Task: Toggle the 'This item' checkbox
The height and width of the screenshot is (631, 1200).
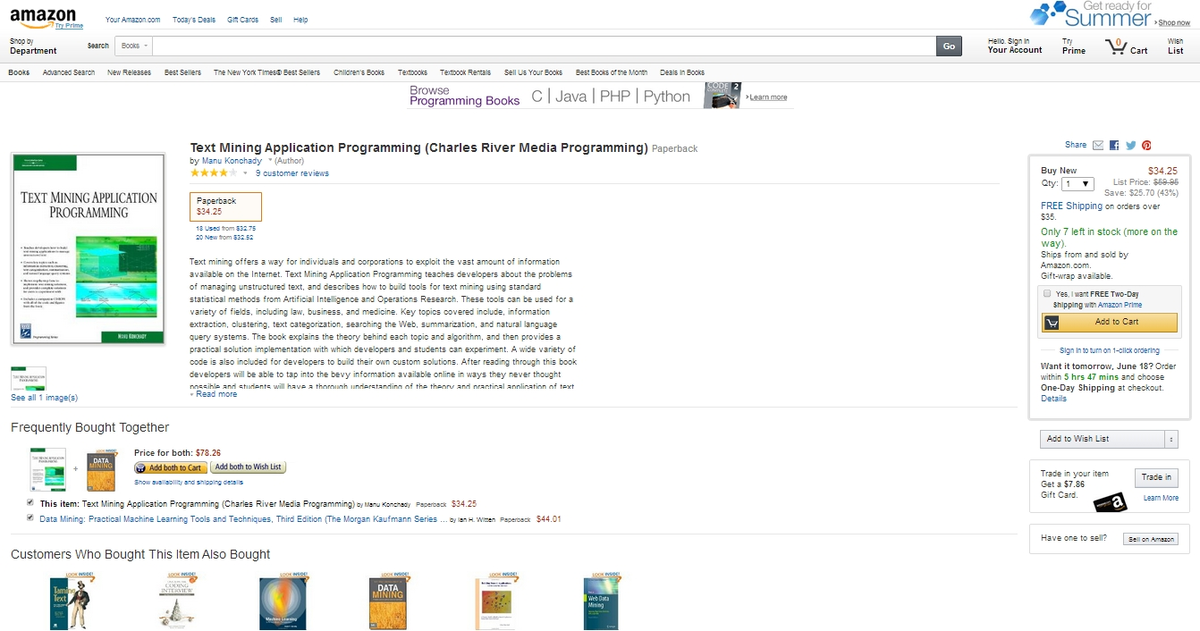Action: [30, 503]
